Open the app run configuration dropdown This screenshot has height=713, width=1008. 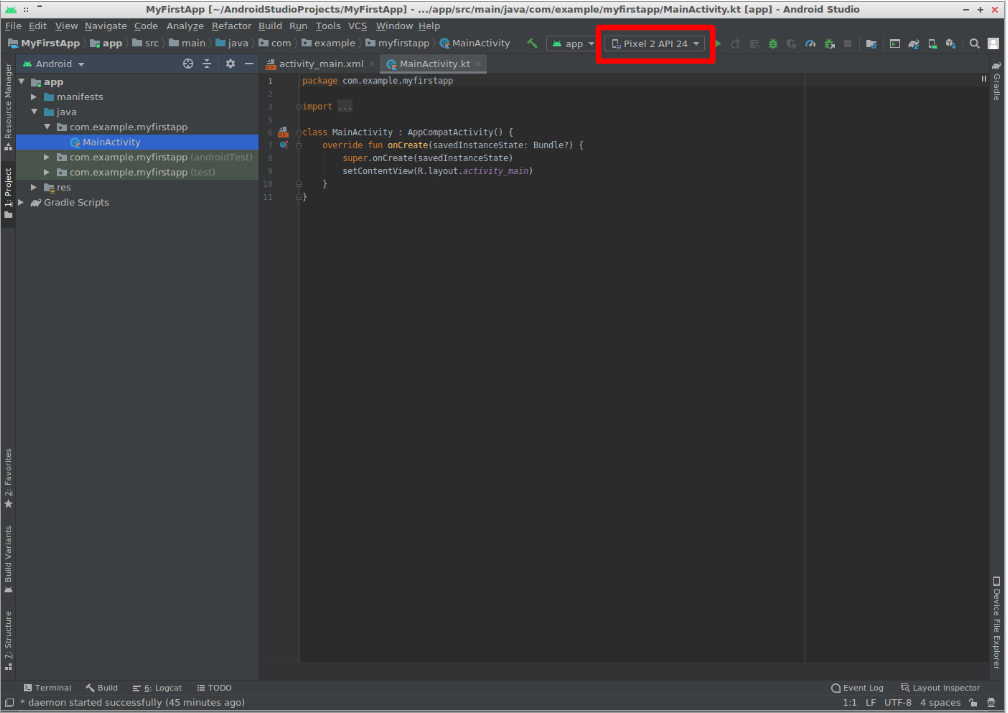(573, 44)
